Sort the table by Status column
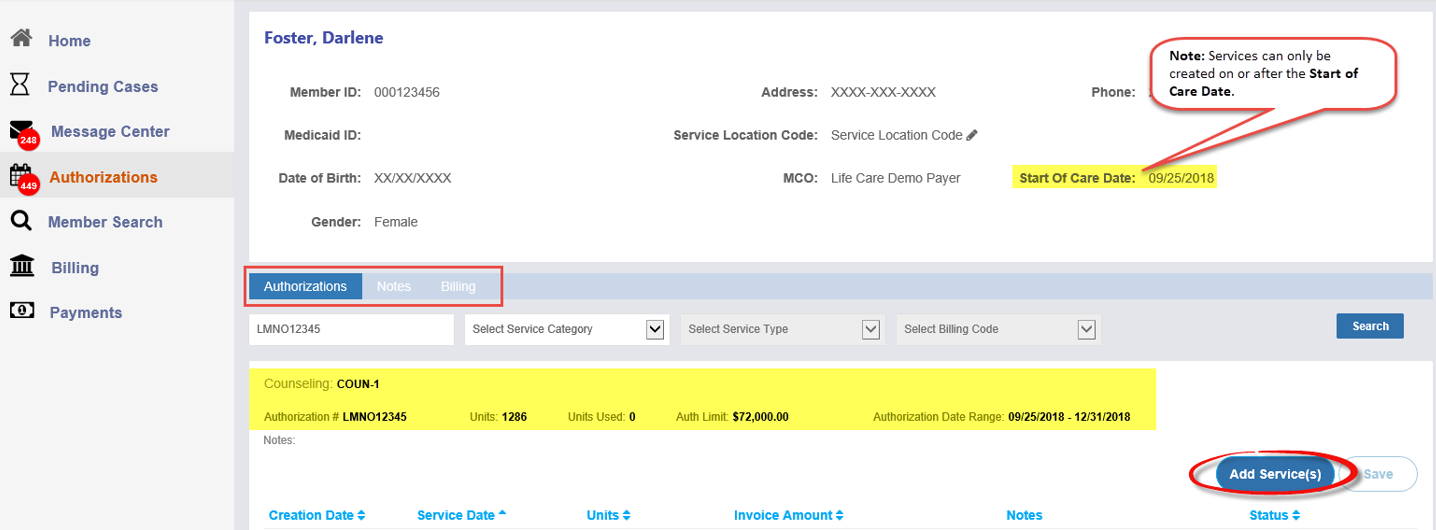This screenshot has height=530, width=1436. [x=1274, y=515]
